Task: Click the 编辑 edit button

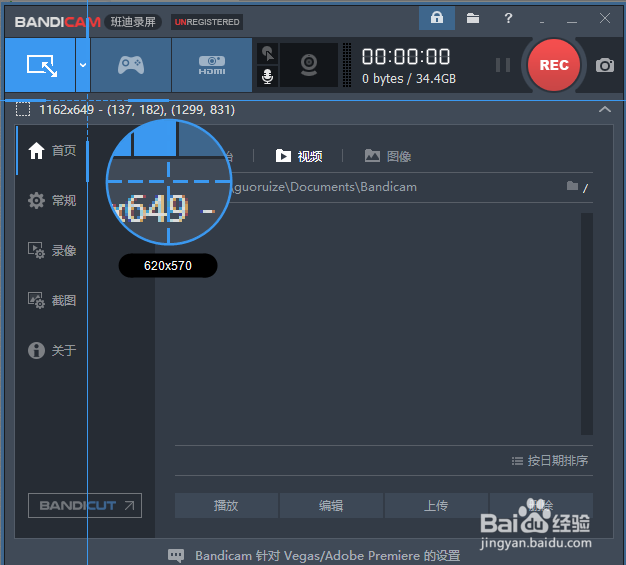Action: click(x=331, y=506)
